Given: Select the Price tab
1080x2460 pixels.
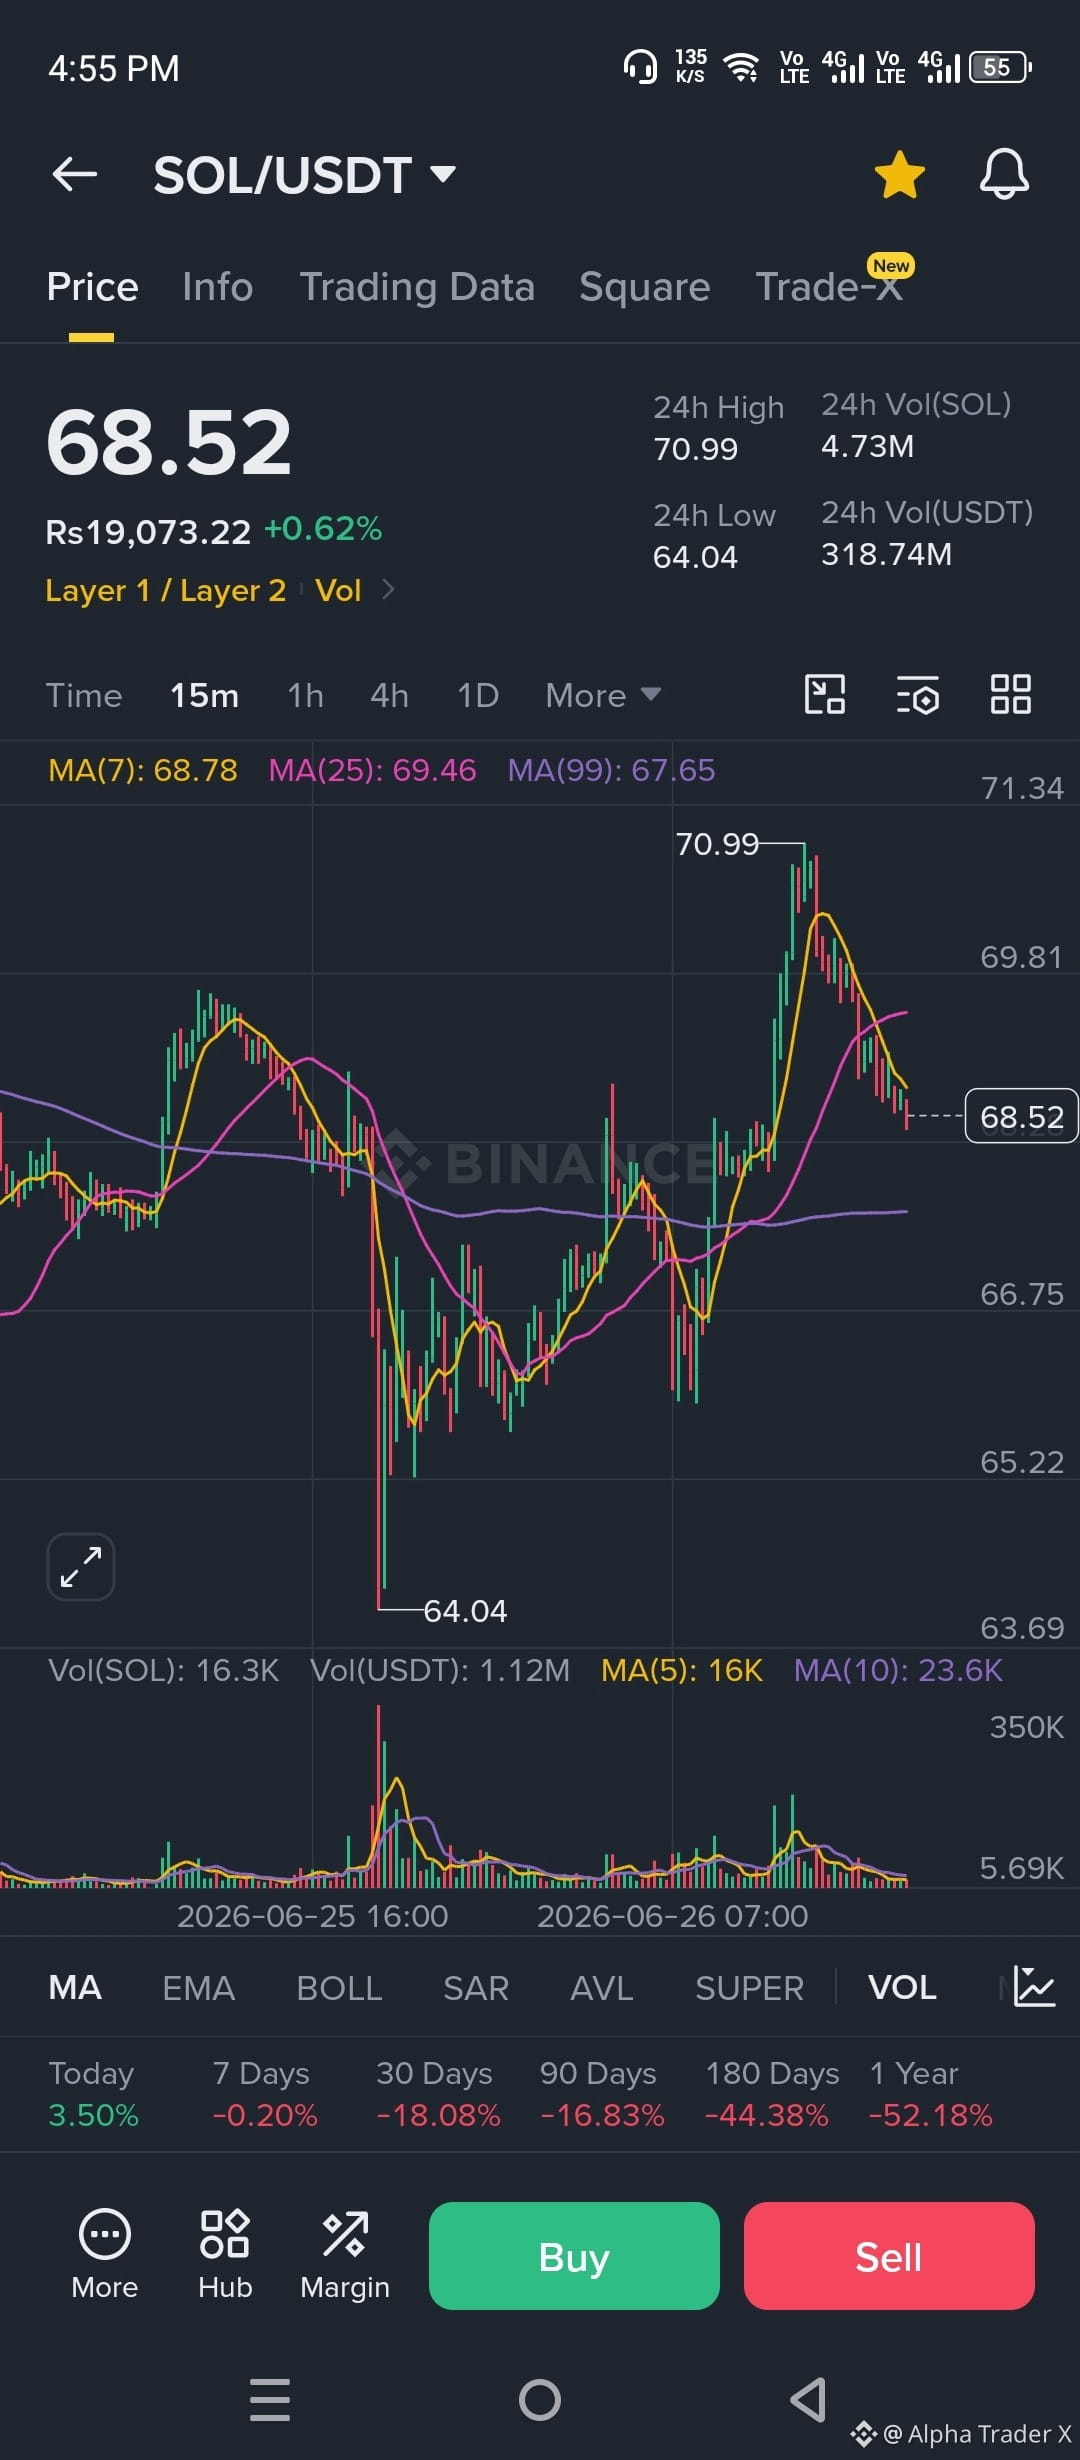Looking at the screenshot, I should [x=92, y=287].
